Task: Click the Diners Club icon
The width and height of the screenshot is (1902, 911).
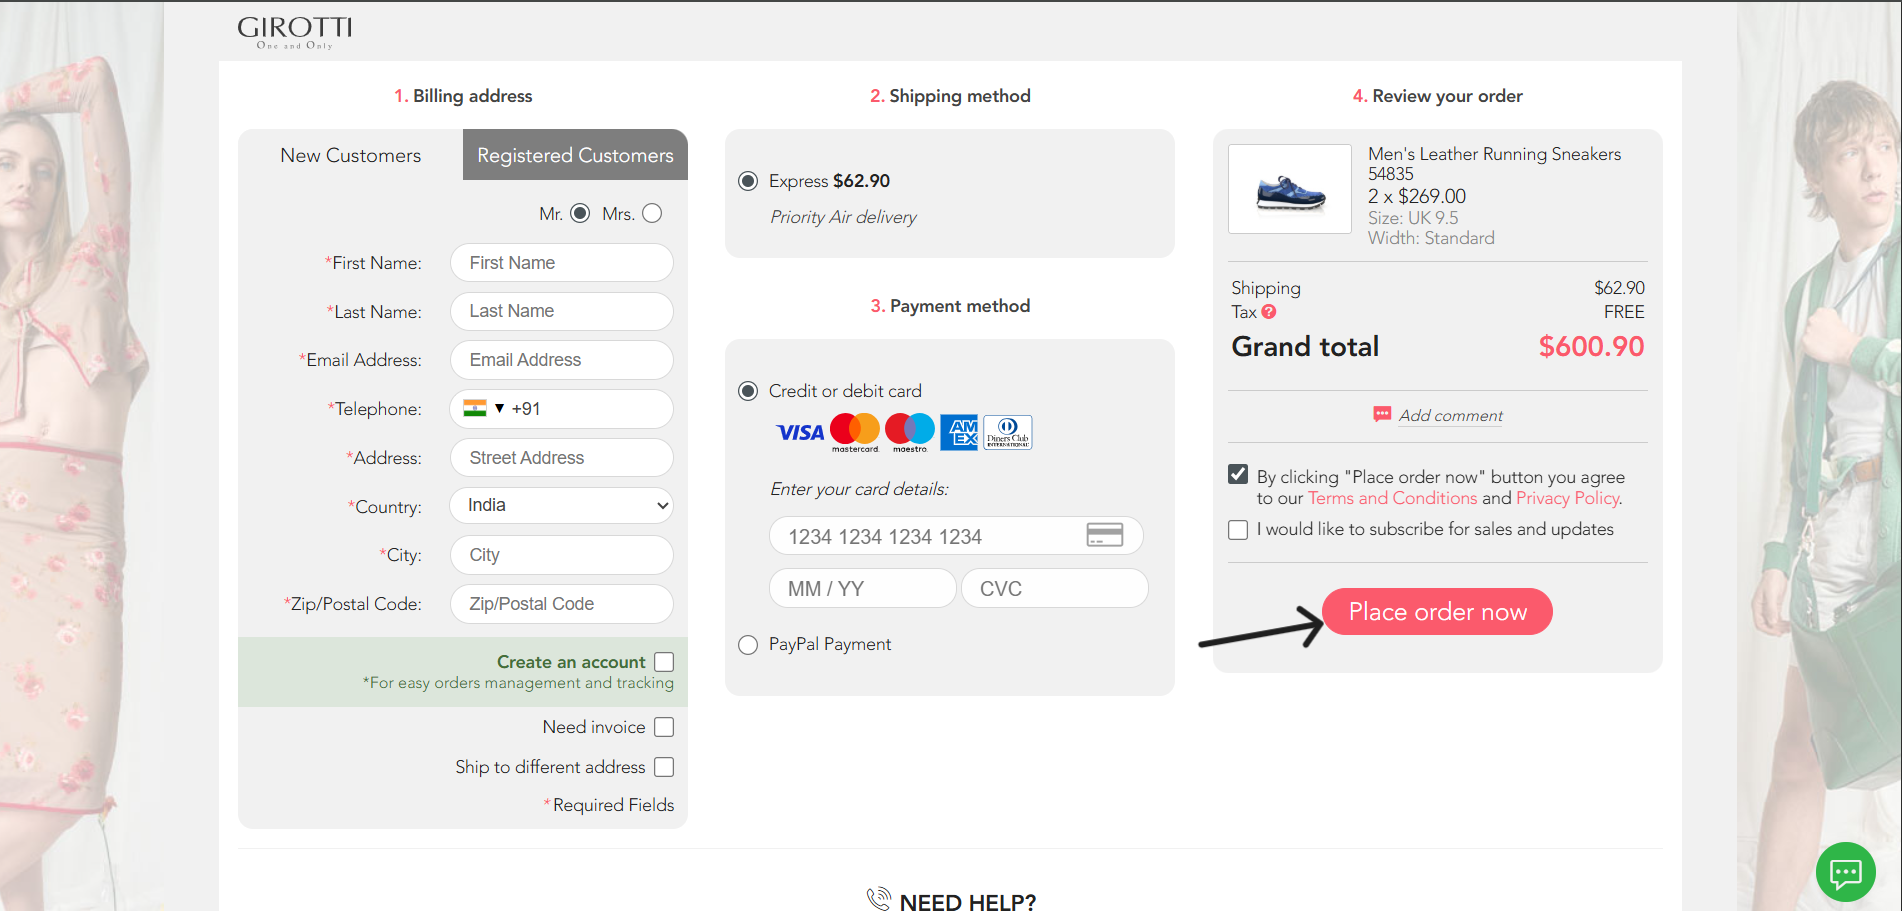Action: click(x=1008, y=432)
